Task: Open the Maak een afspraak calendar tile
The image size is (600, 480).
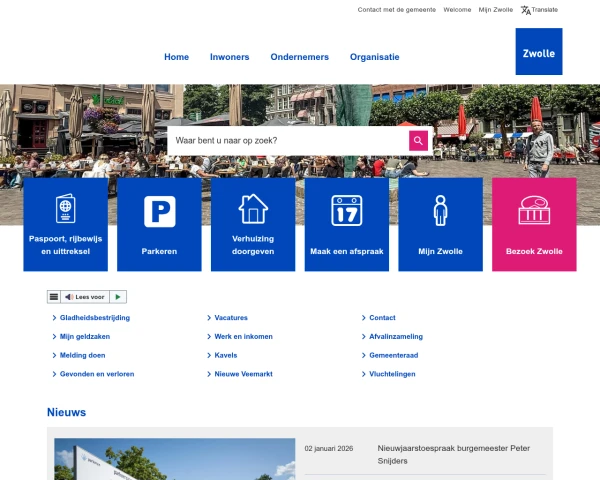Action: pyautogui.click(x=346, y=224)
